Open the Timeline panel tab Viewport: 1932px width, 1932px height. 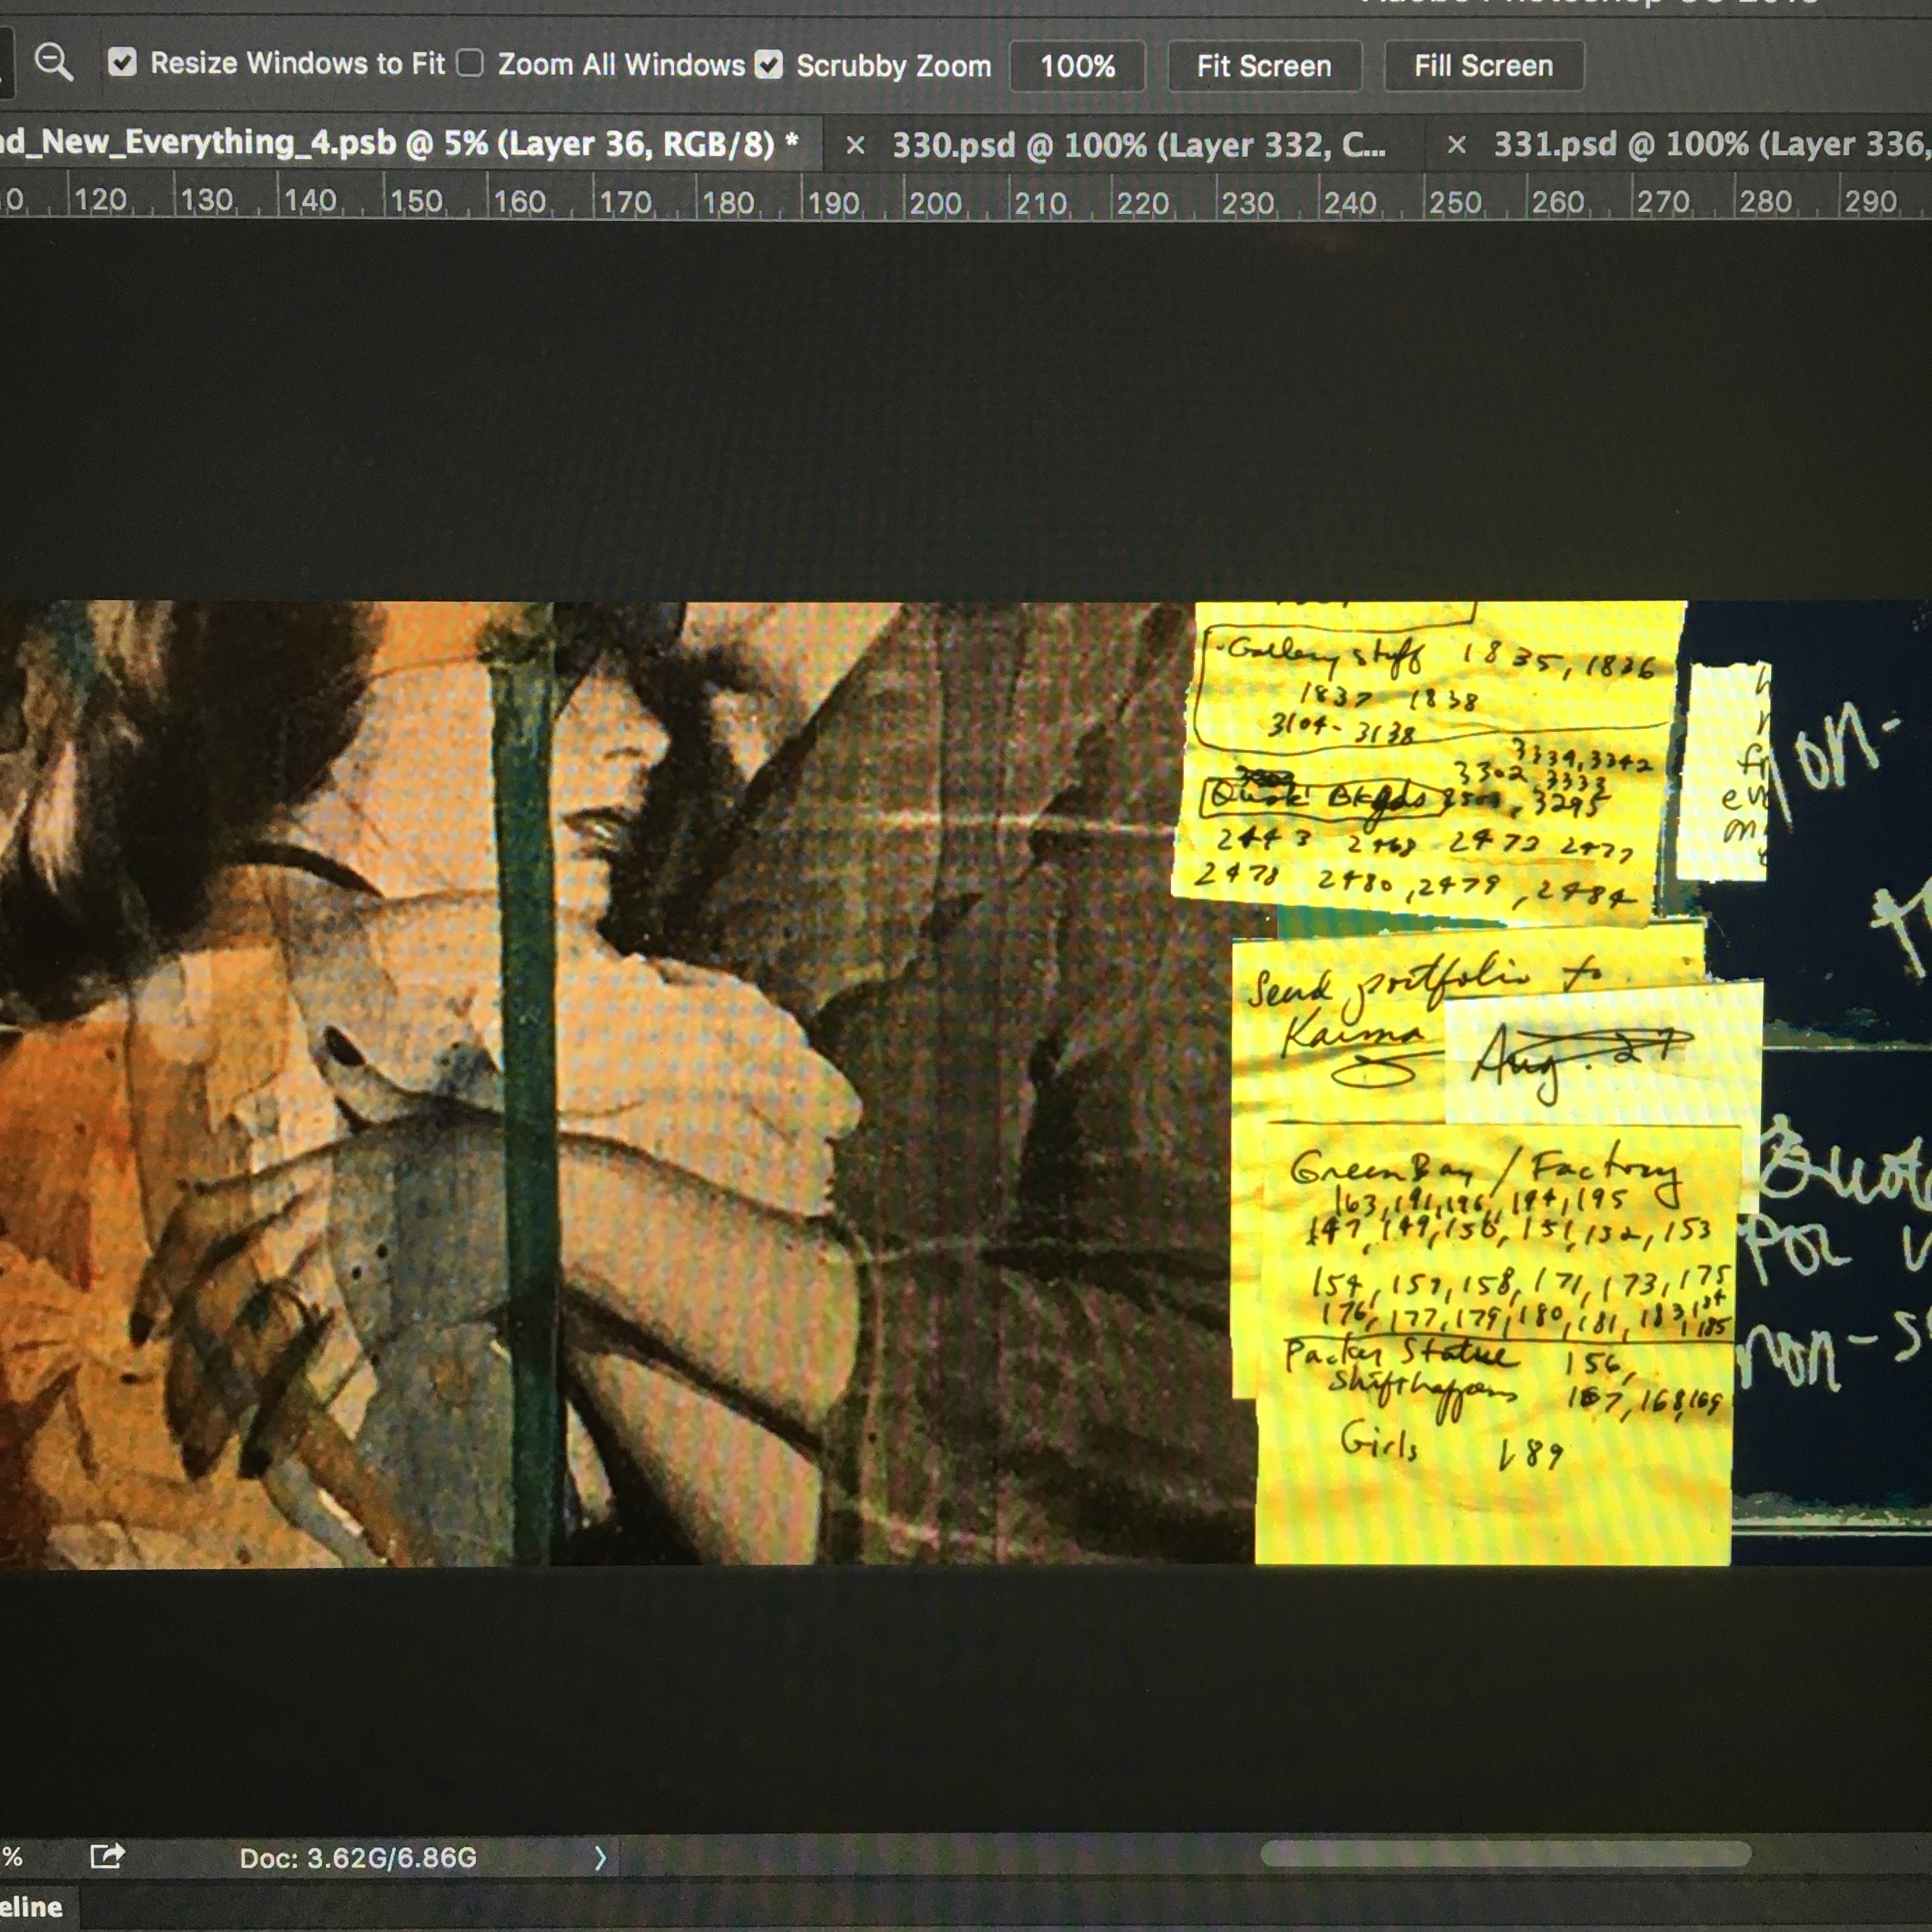tap(32, 1907)
